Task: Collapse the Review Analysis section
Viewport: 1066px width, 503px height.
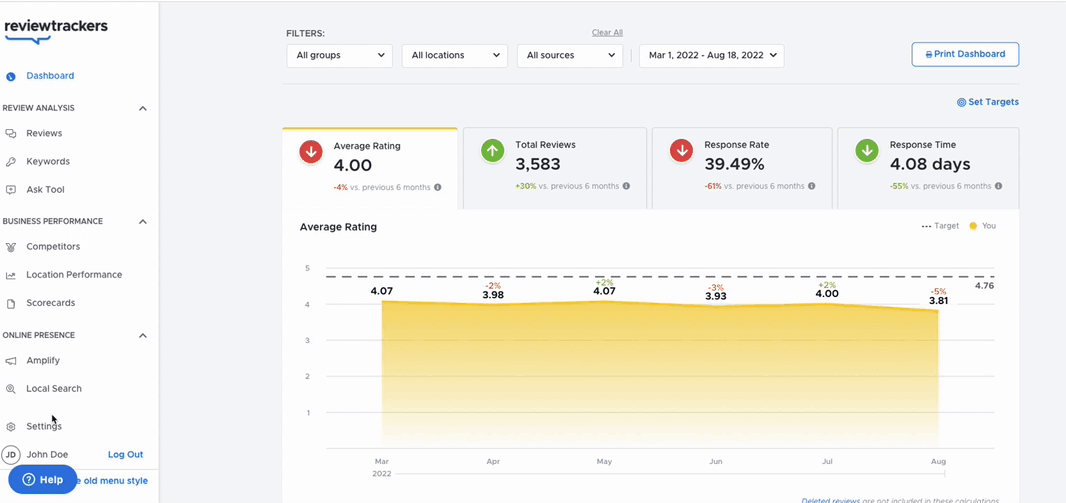Action: 143,108
